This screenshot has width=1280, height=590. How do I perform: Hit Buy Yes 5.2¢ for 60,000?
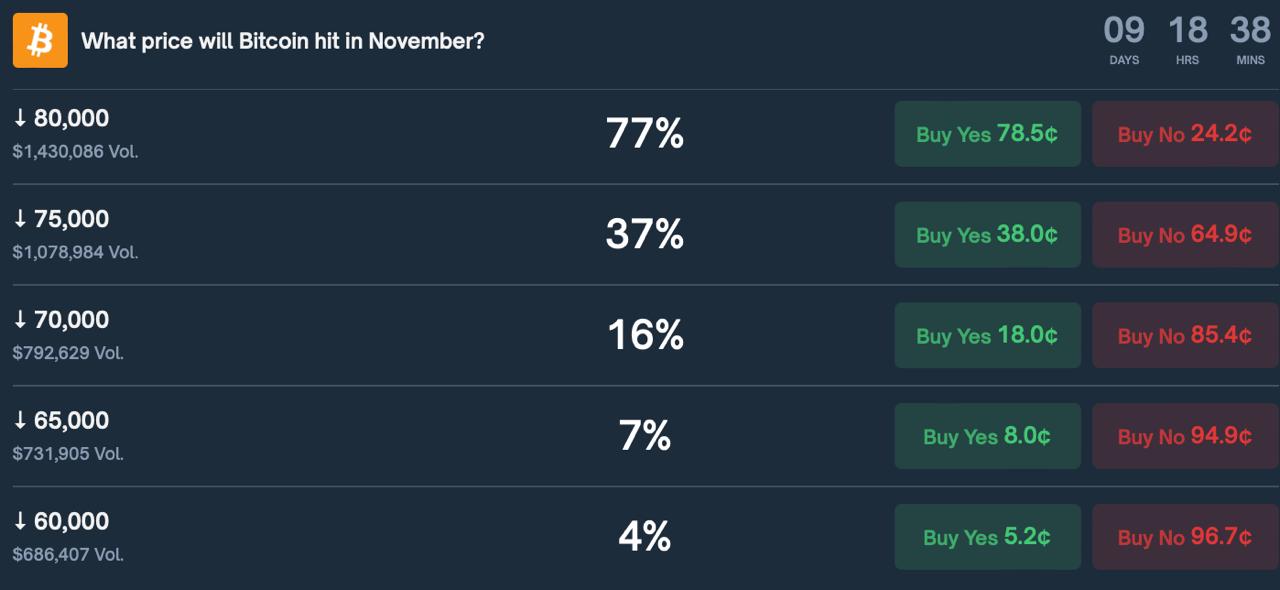[x=987, y=537]
